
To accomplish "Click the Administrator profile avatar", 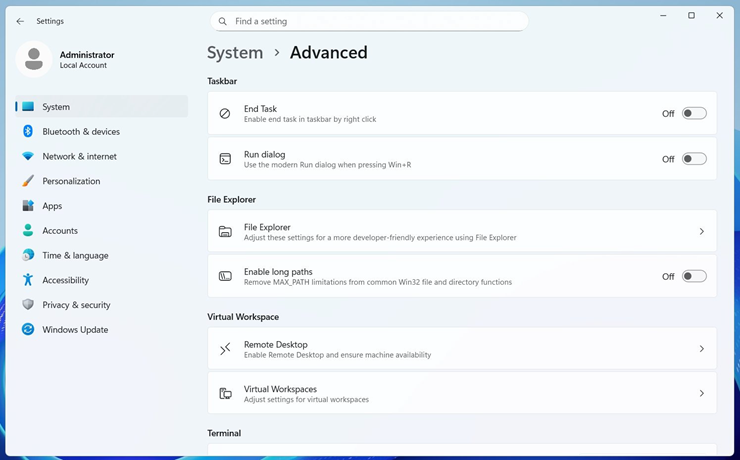I will tap(34, 60).
